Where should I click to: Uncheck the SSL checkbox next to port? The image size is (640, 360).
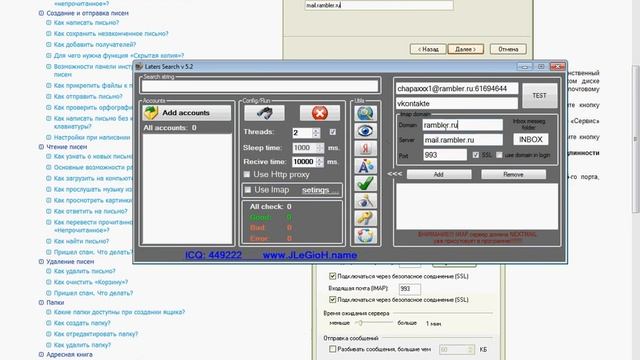pos(476,155)
